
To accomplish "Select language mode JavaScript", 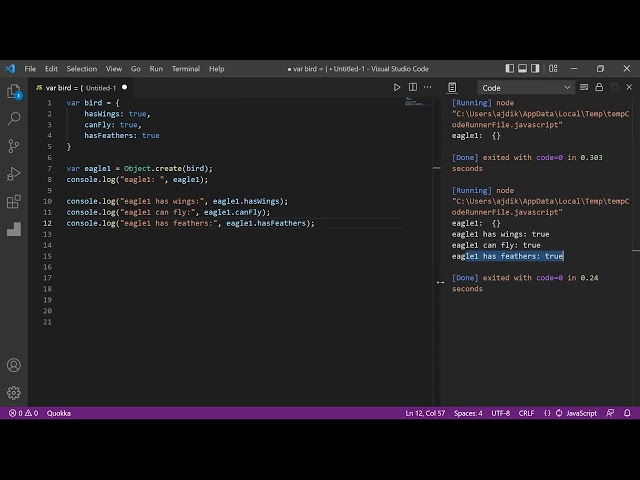I will point(581,413).
